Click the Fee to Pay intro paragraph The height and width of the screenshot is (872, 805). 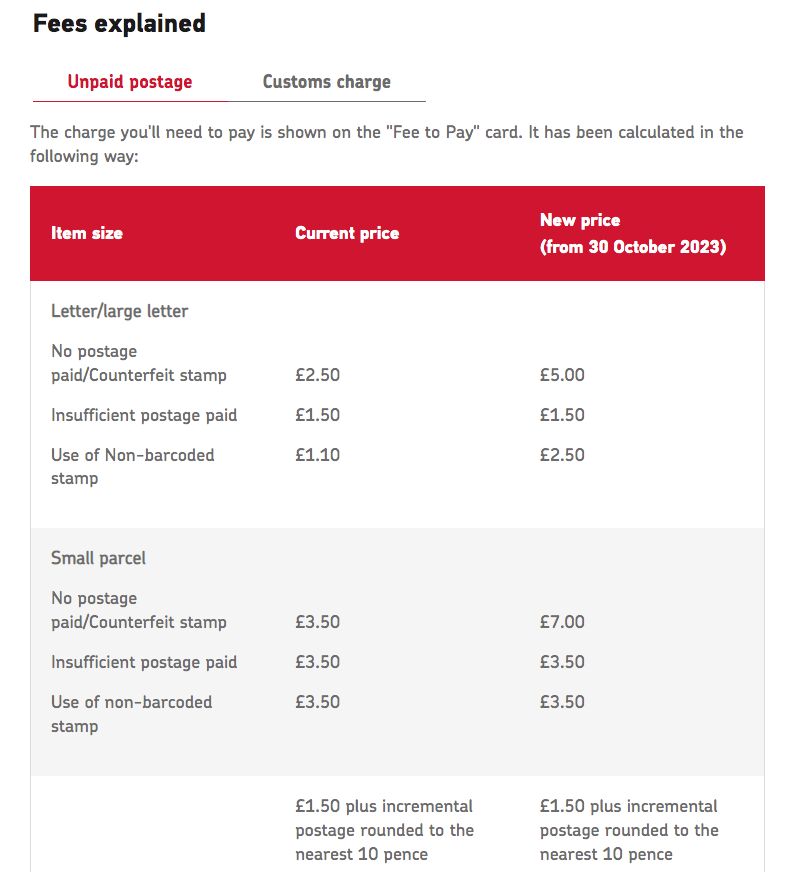pyautogui.click(x=387, y=144)
